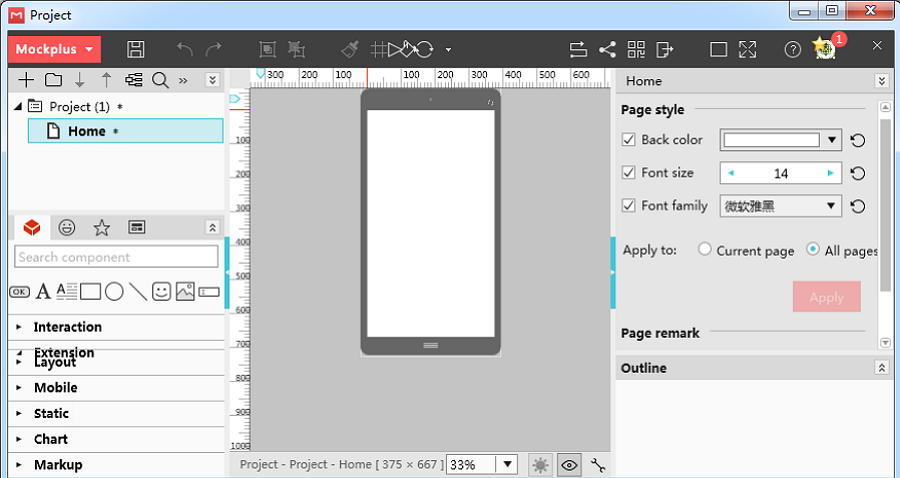This screenshot has height=478, width=900.
Task: Pick the image component
Action: click(x=185, y=292)
